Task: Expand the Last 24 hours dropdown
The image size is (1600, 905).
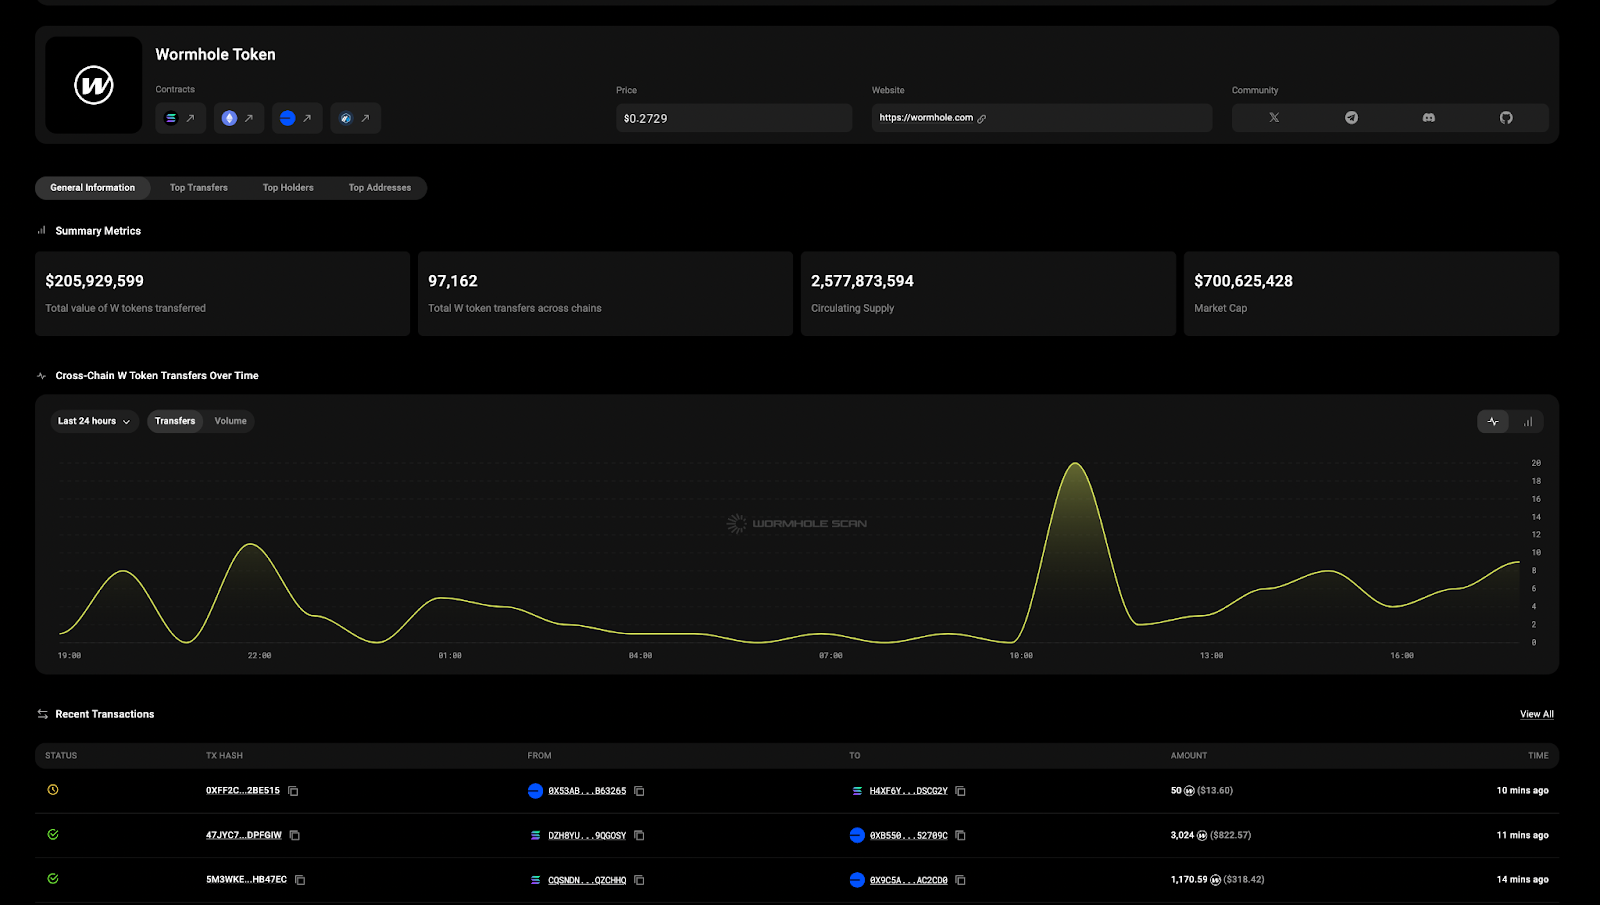Action: (x=94, y=421)
